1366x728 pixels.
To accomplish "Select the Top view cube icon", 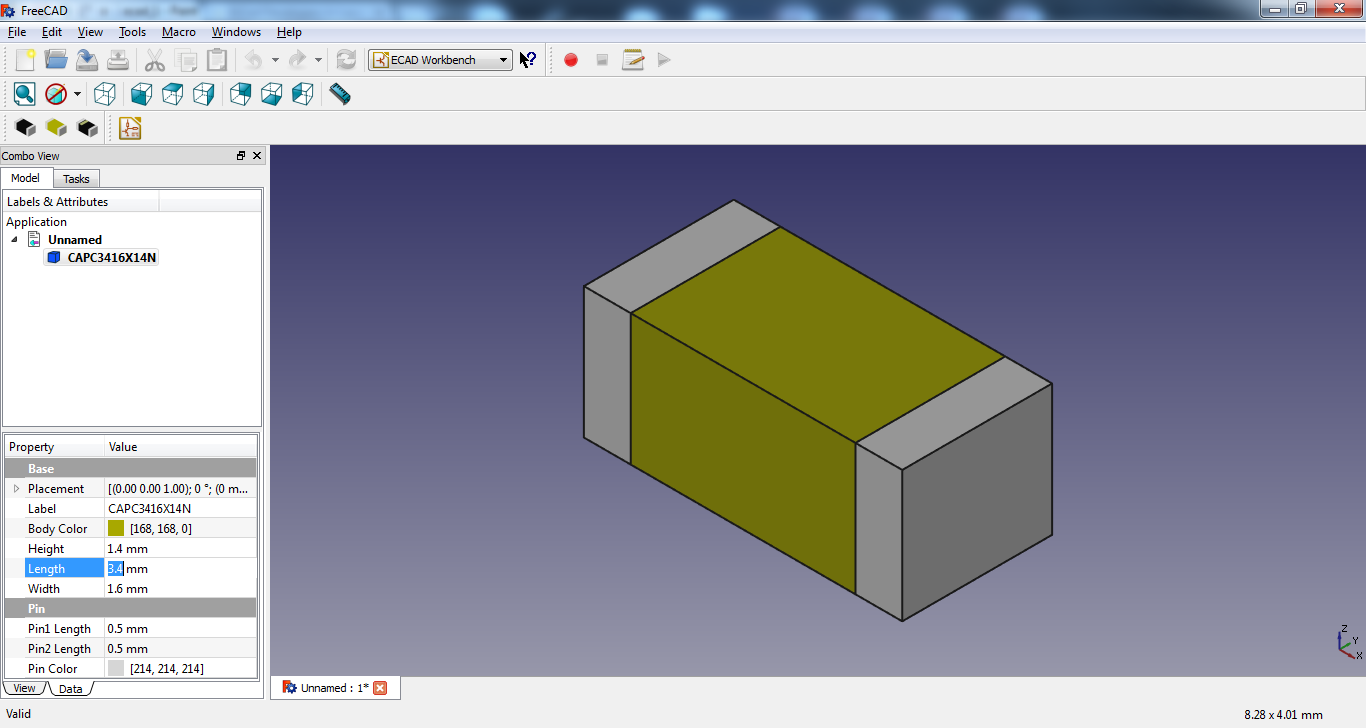I will 173,94.
